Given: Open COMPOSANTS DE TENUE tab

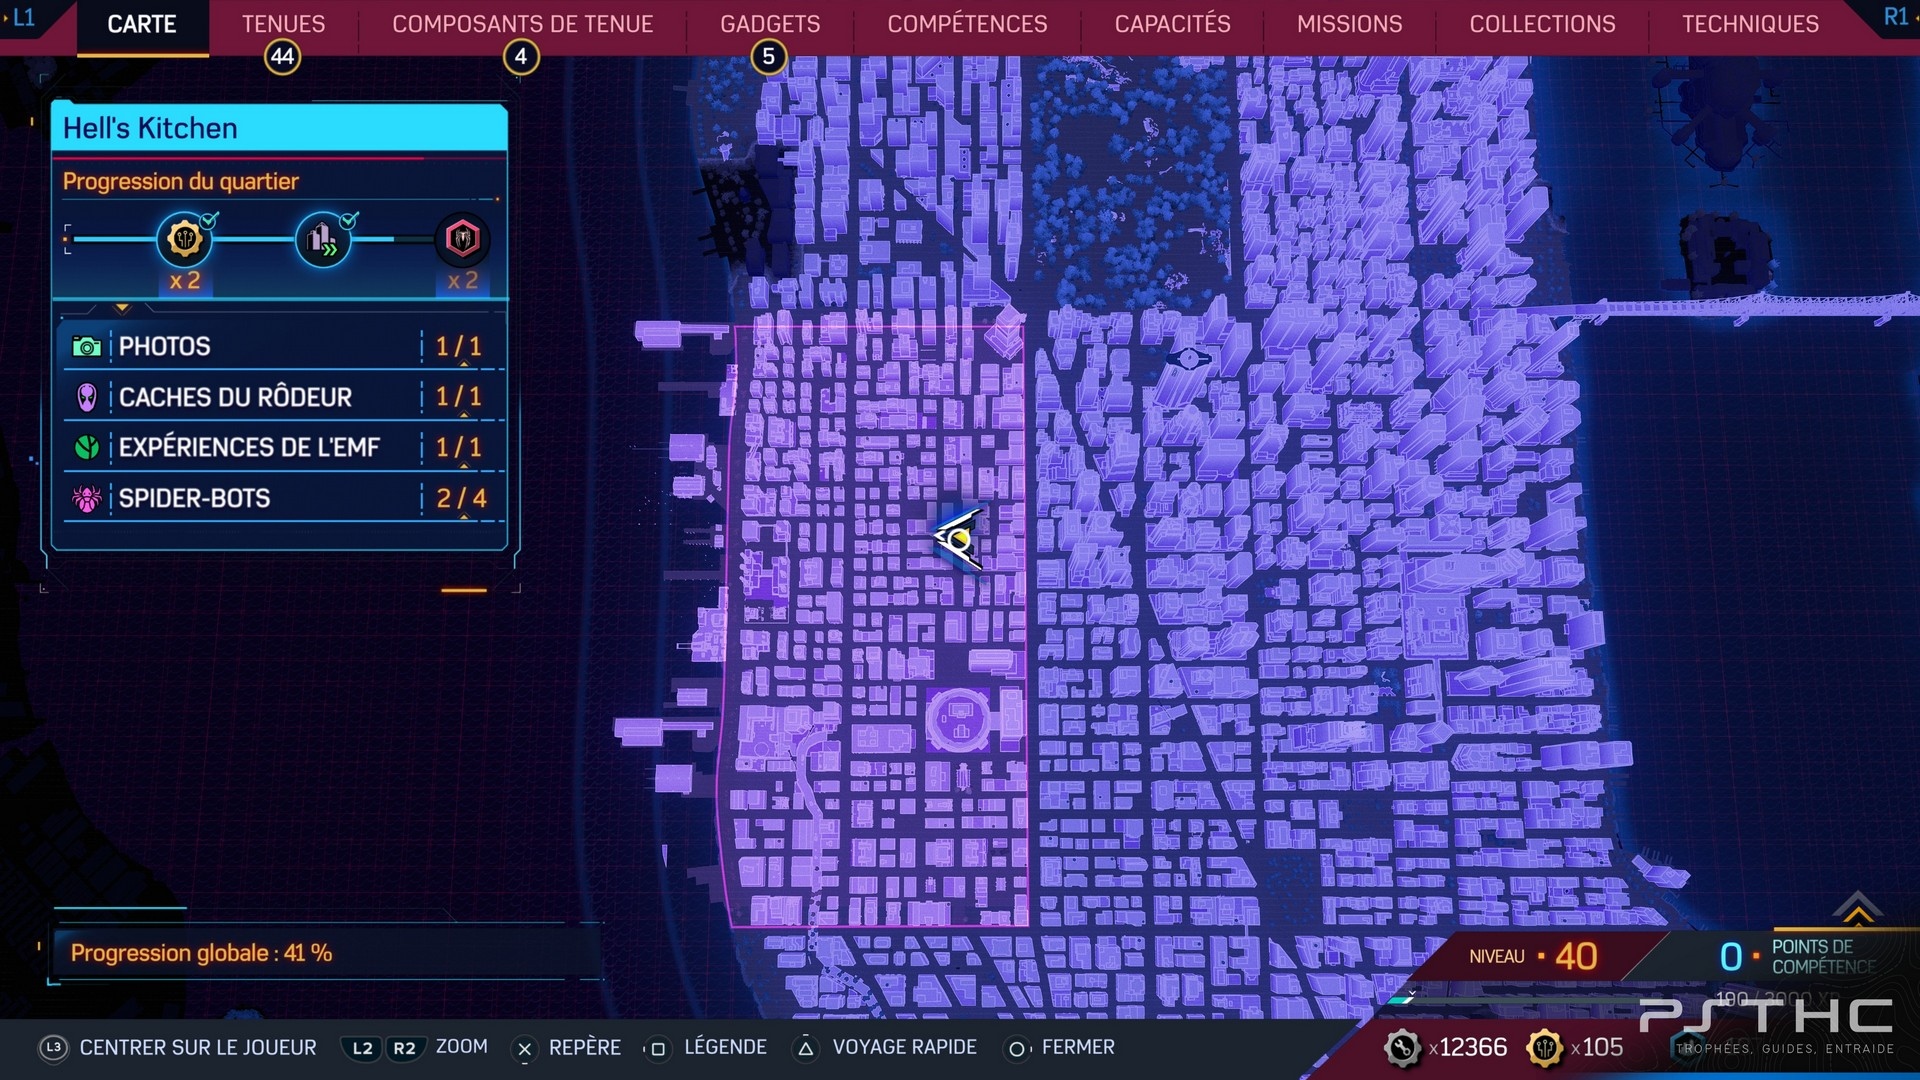Looking at the screenshot, I should [522, 24].
